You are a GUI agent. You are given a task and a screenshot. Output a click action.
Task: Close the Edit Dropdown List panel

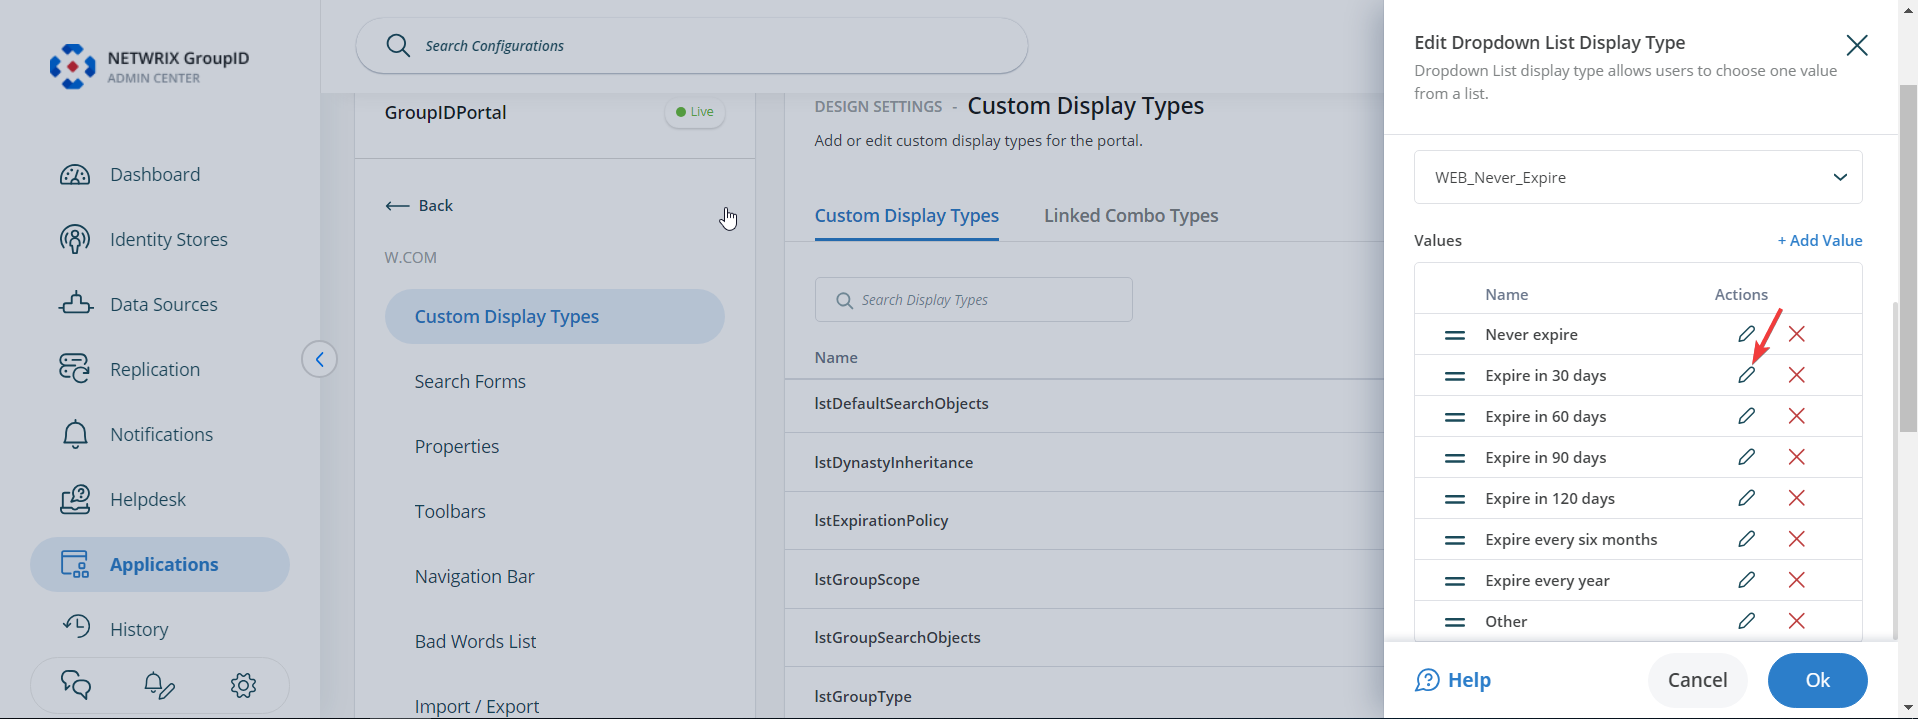(1857, 45)
